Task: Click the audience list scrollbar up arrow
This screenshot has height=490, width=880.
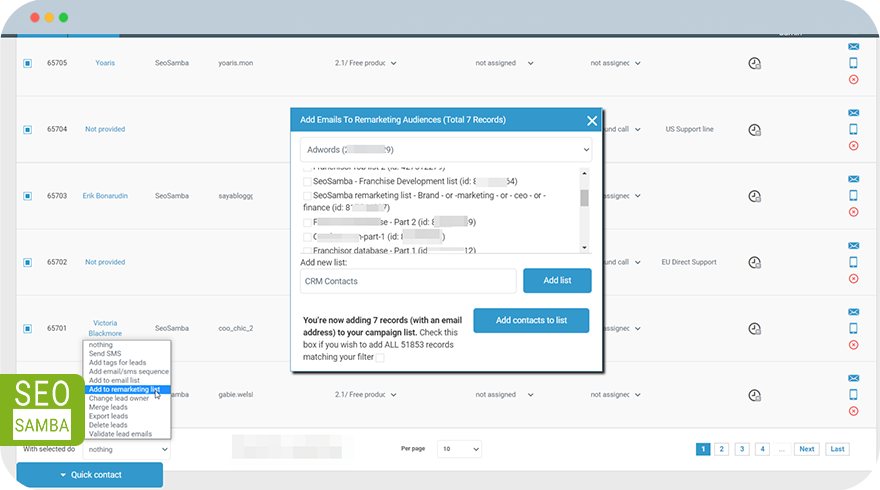Action: (x=584, y=173)
